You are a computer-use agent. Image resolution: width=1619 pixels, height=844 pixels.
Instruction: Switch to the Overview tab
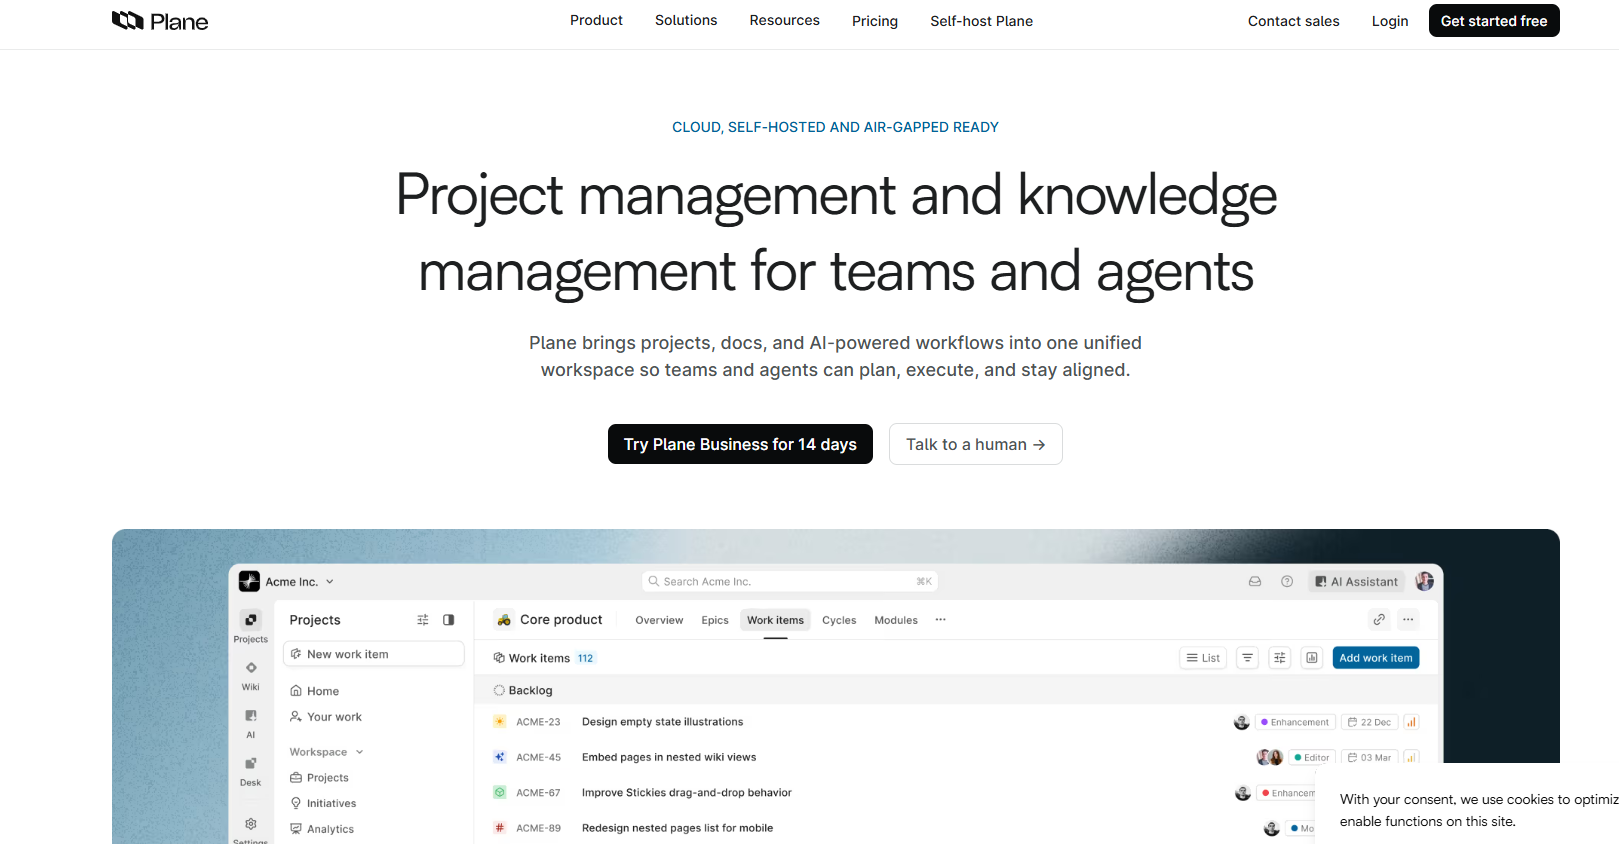[659, 620]
